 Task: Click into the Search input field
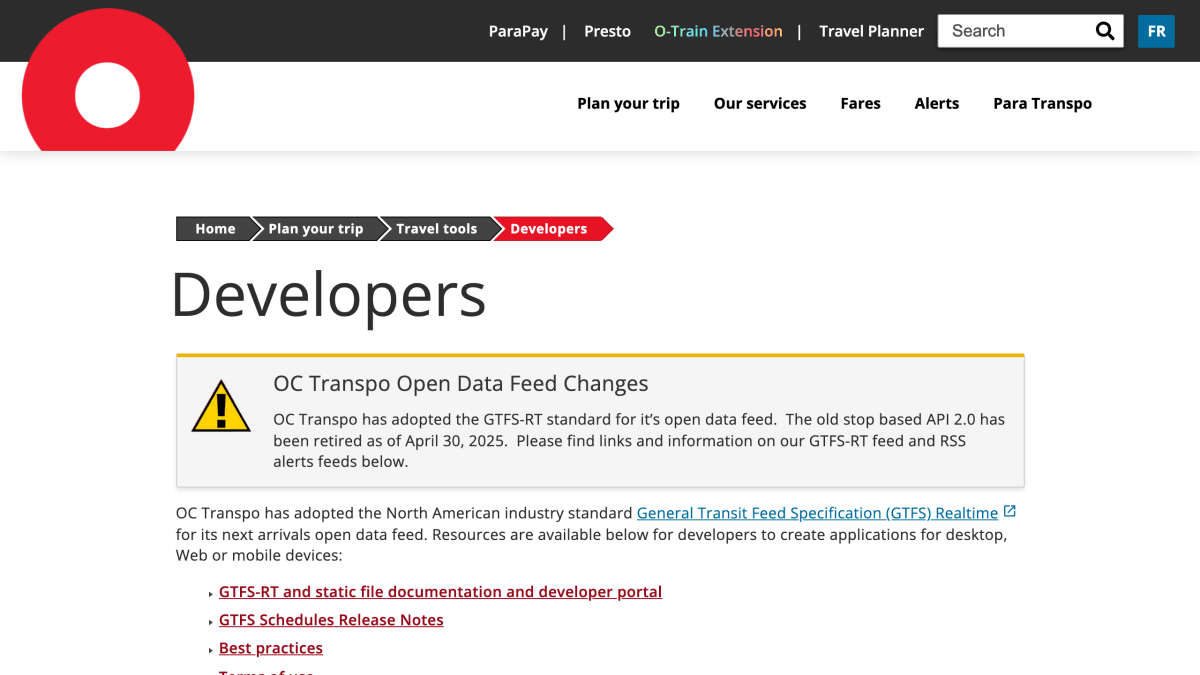(x=1015, y=31)
